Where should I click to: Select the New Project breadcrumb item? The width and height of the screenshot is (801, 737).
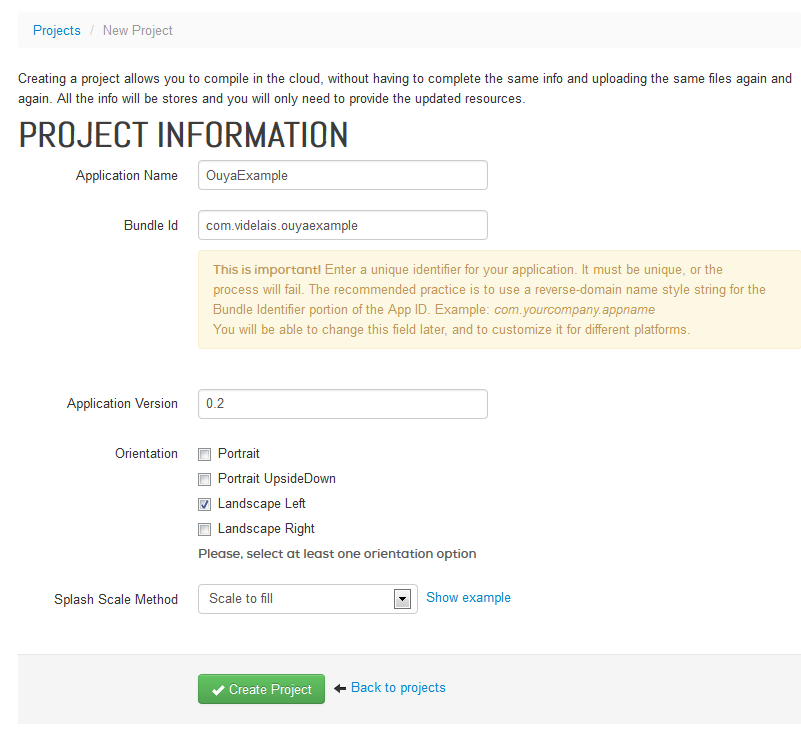[138, 31]
